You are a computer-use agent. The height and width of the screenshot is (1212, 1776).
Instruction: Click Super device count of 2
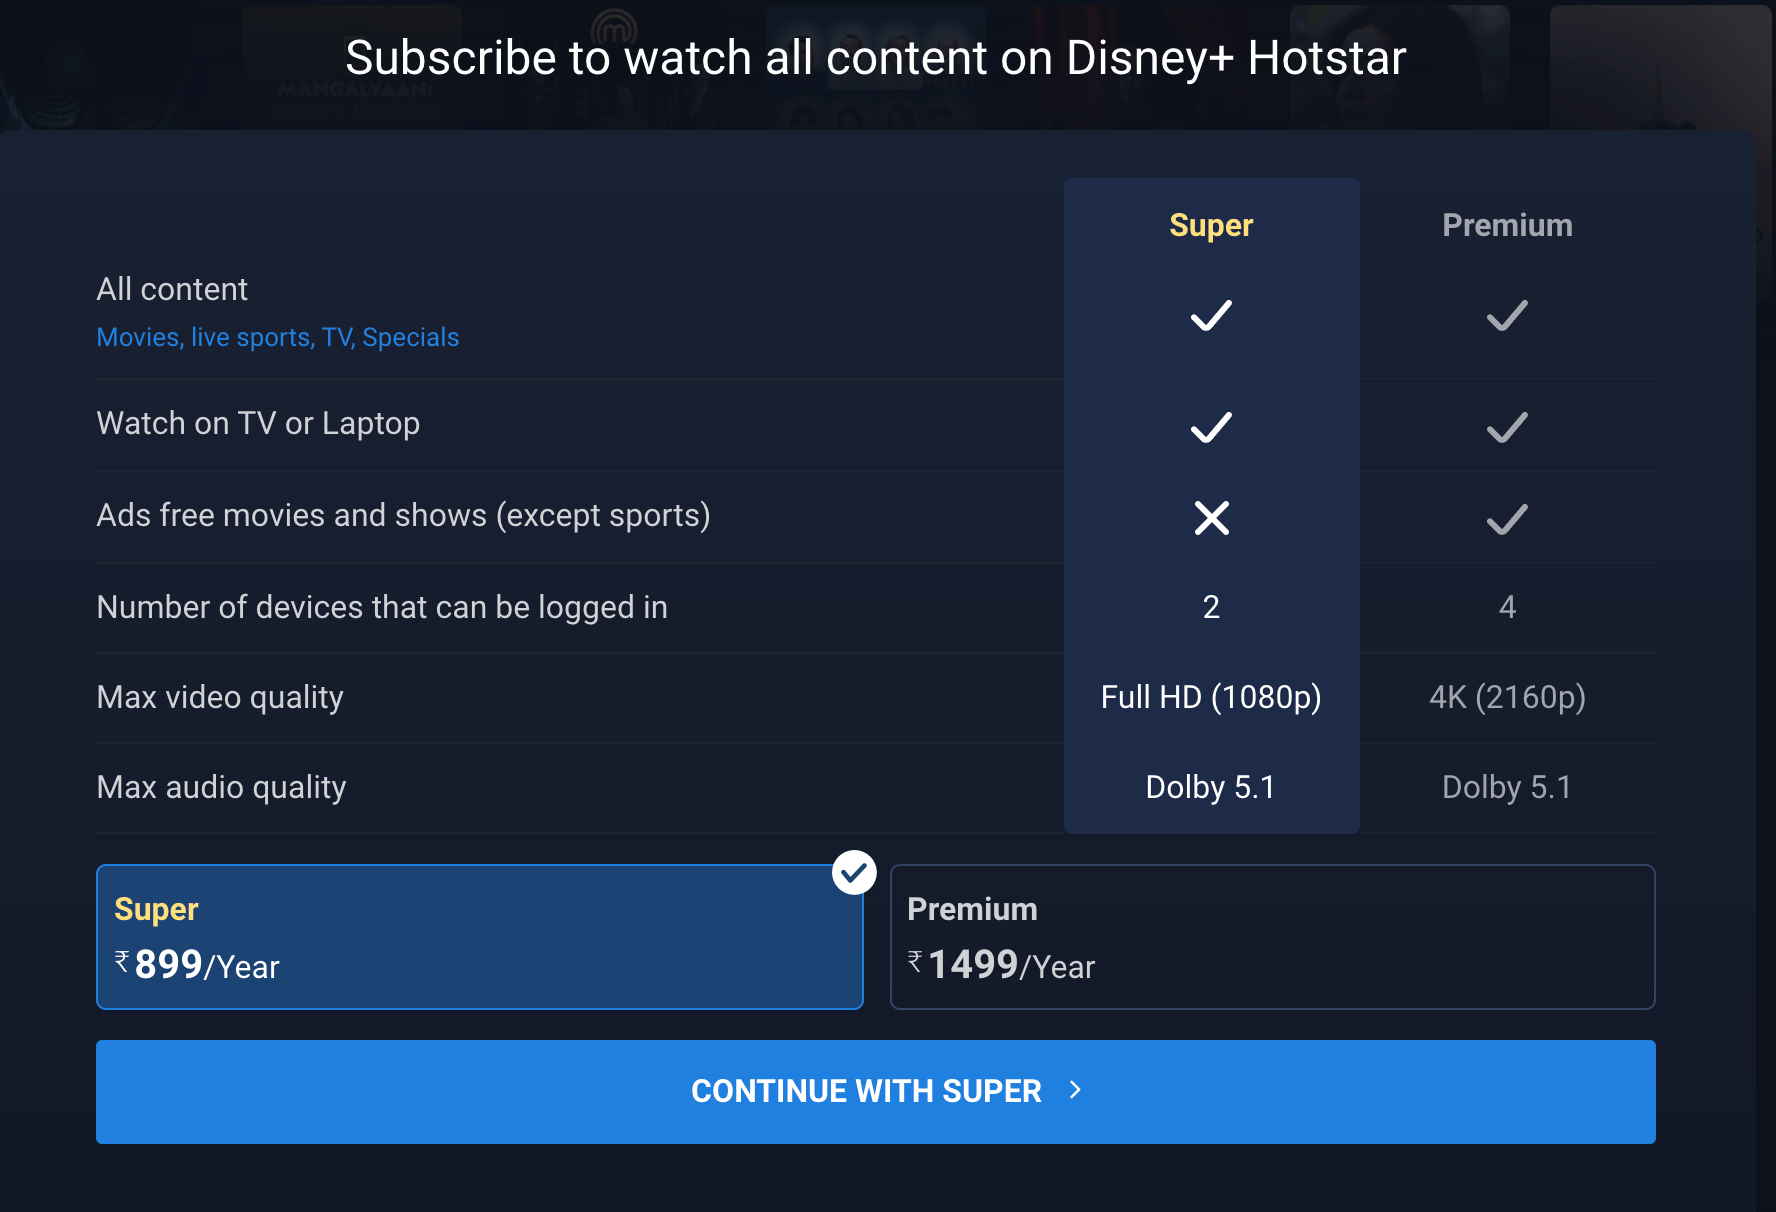[x=1211, y=607]
